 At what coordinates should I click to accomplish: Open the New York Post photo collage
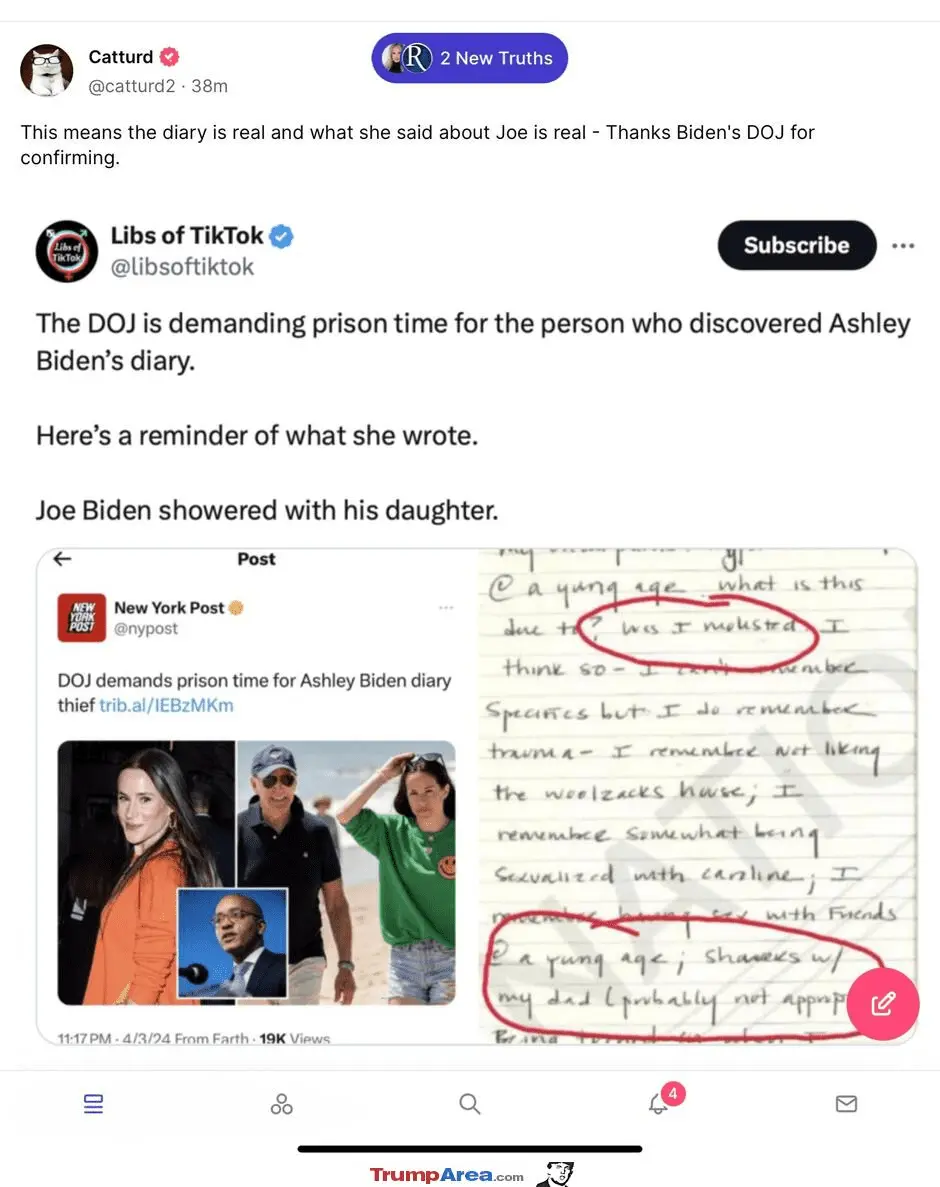257,873
